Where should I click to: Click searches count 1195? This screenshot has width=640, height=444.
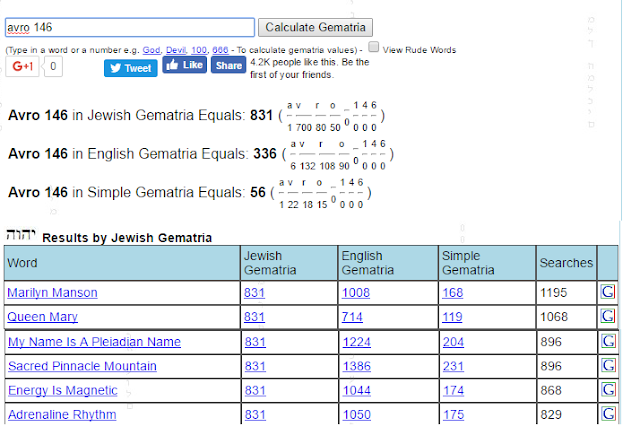click(x=553, y=293)
